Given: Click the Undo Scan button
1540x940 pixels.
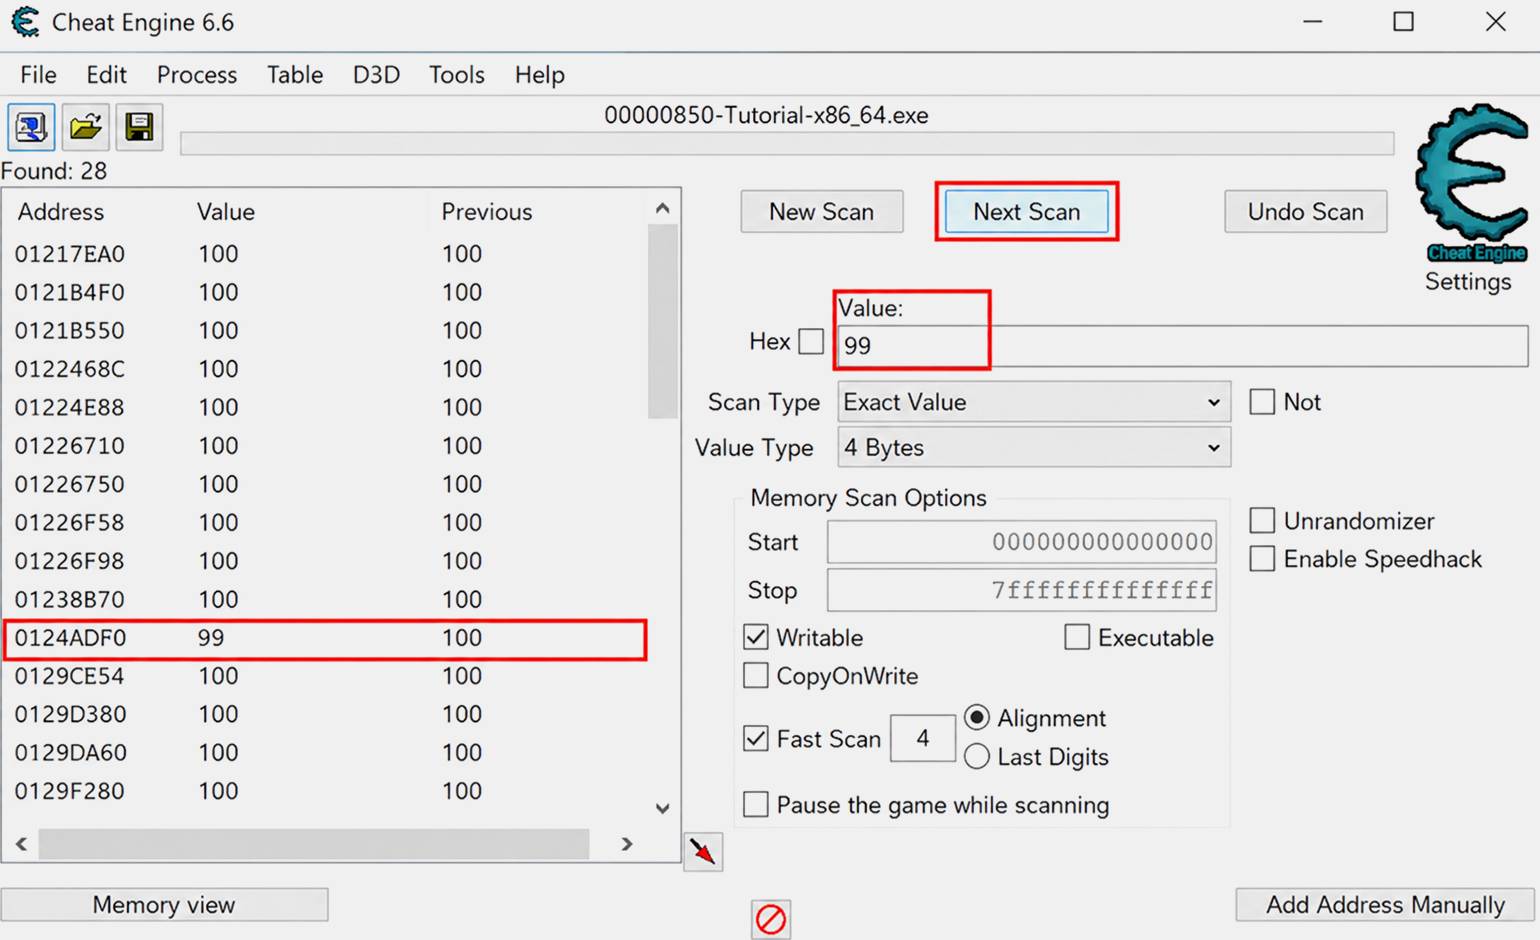Looking at the screenshot, I should click(1306, 212).
